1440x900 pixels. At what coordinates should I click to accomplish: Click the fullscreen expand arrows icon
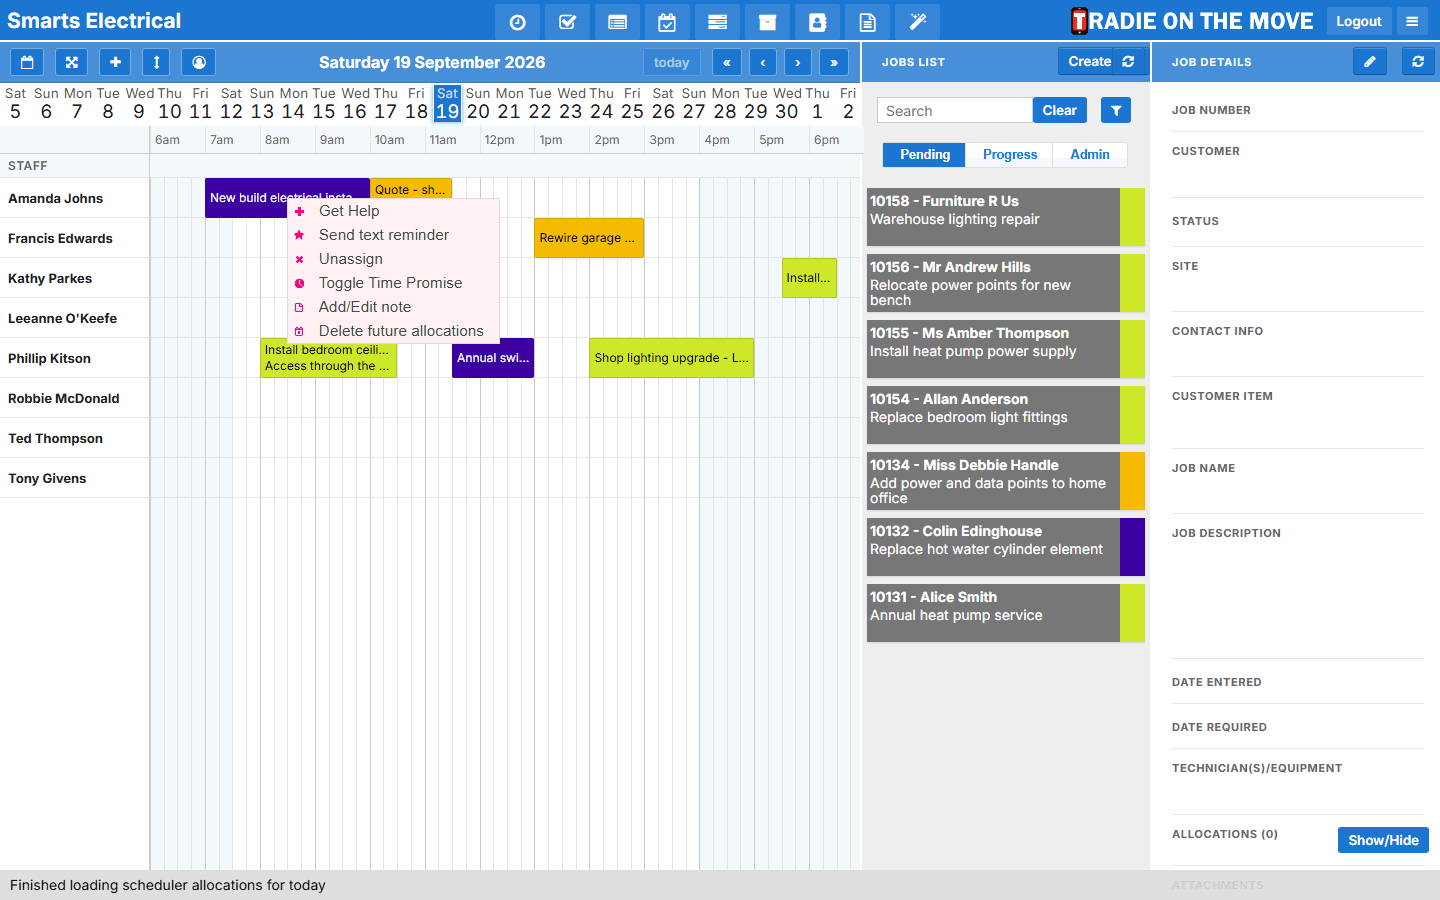[x=71, y=62]
